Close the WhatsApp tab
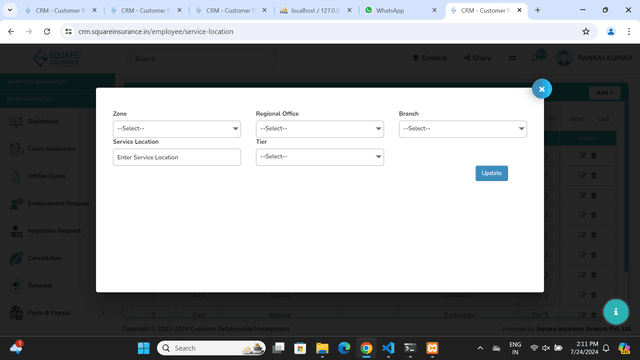 434,10
